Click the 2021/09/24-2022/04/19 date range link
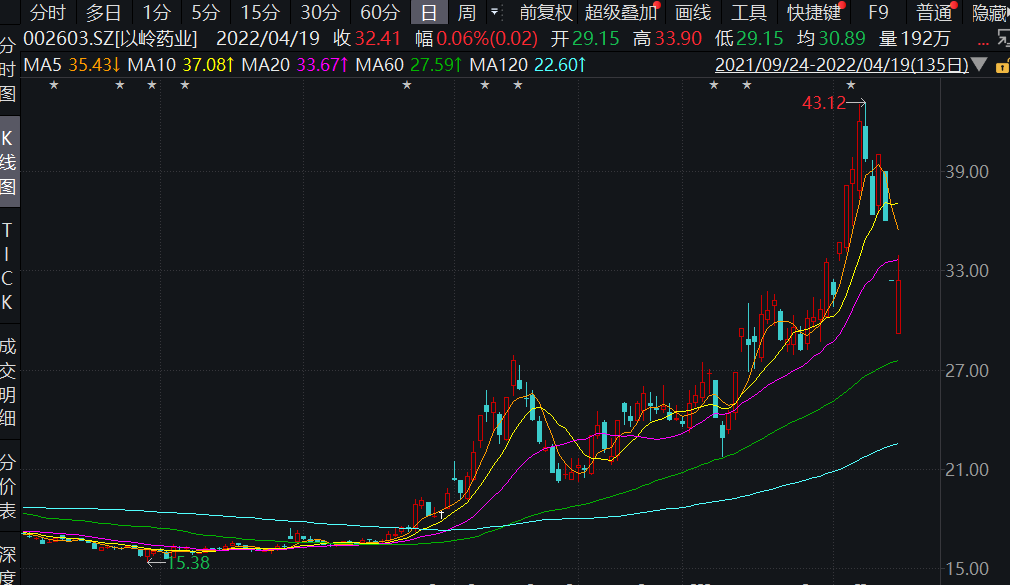 [x=842, y=64]
